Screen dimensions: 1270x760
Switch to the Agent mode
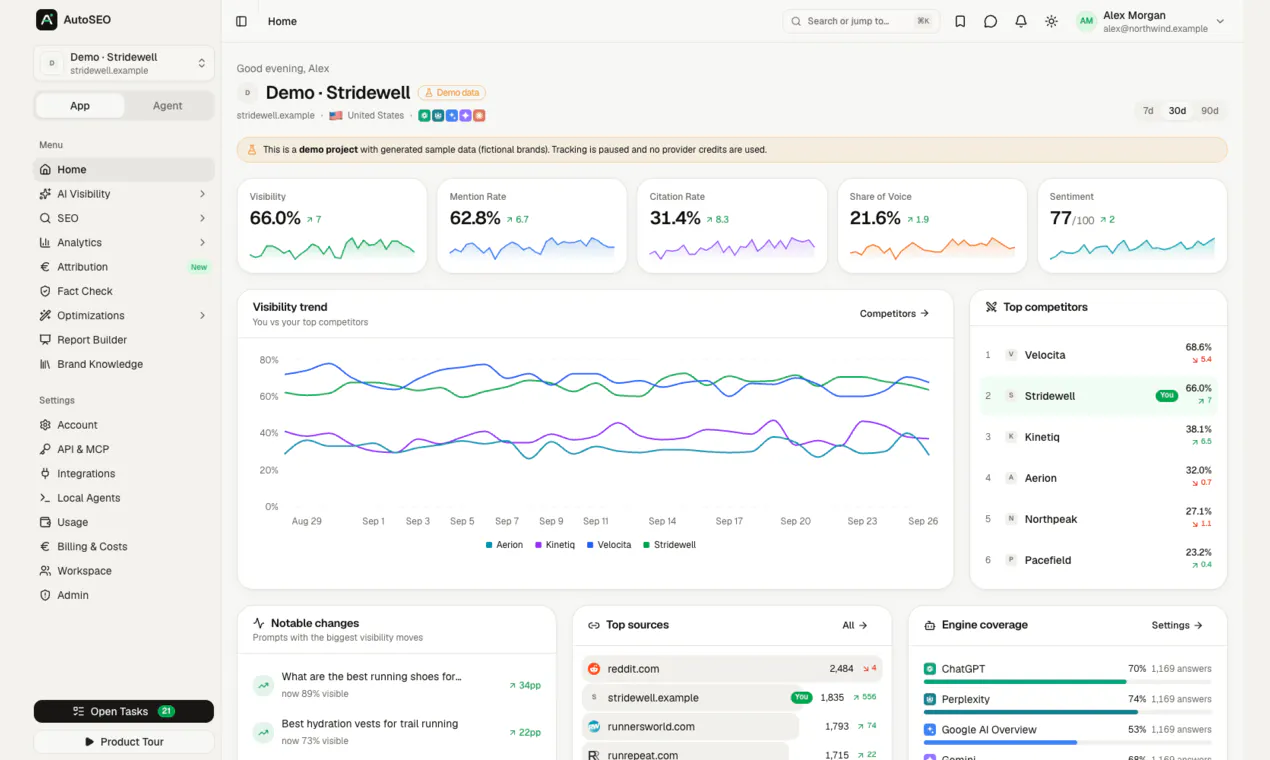point(168,106)
